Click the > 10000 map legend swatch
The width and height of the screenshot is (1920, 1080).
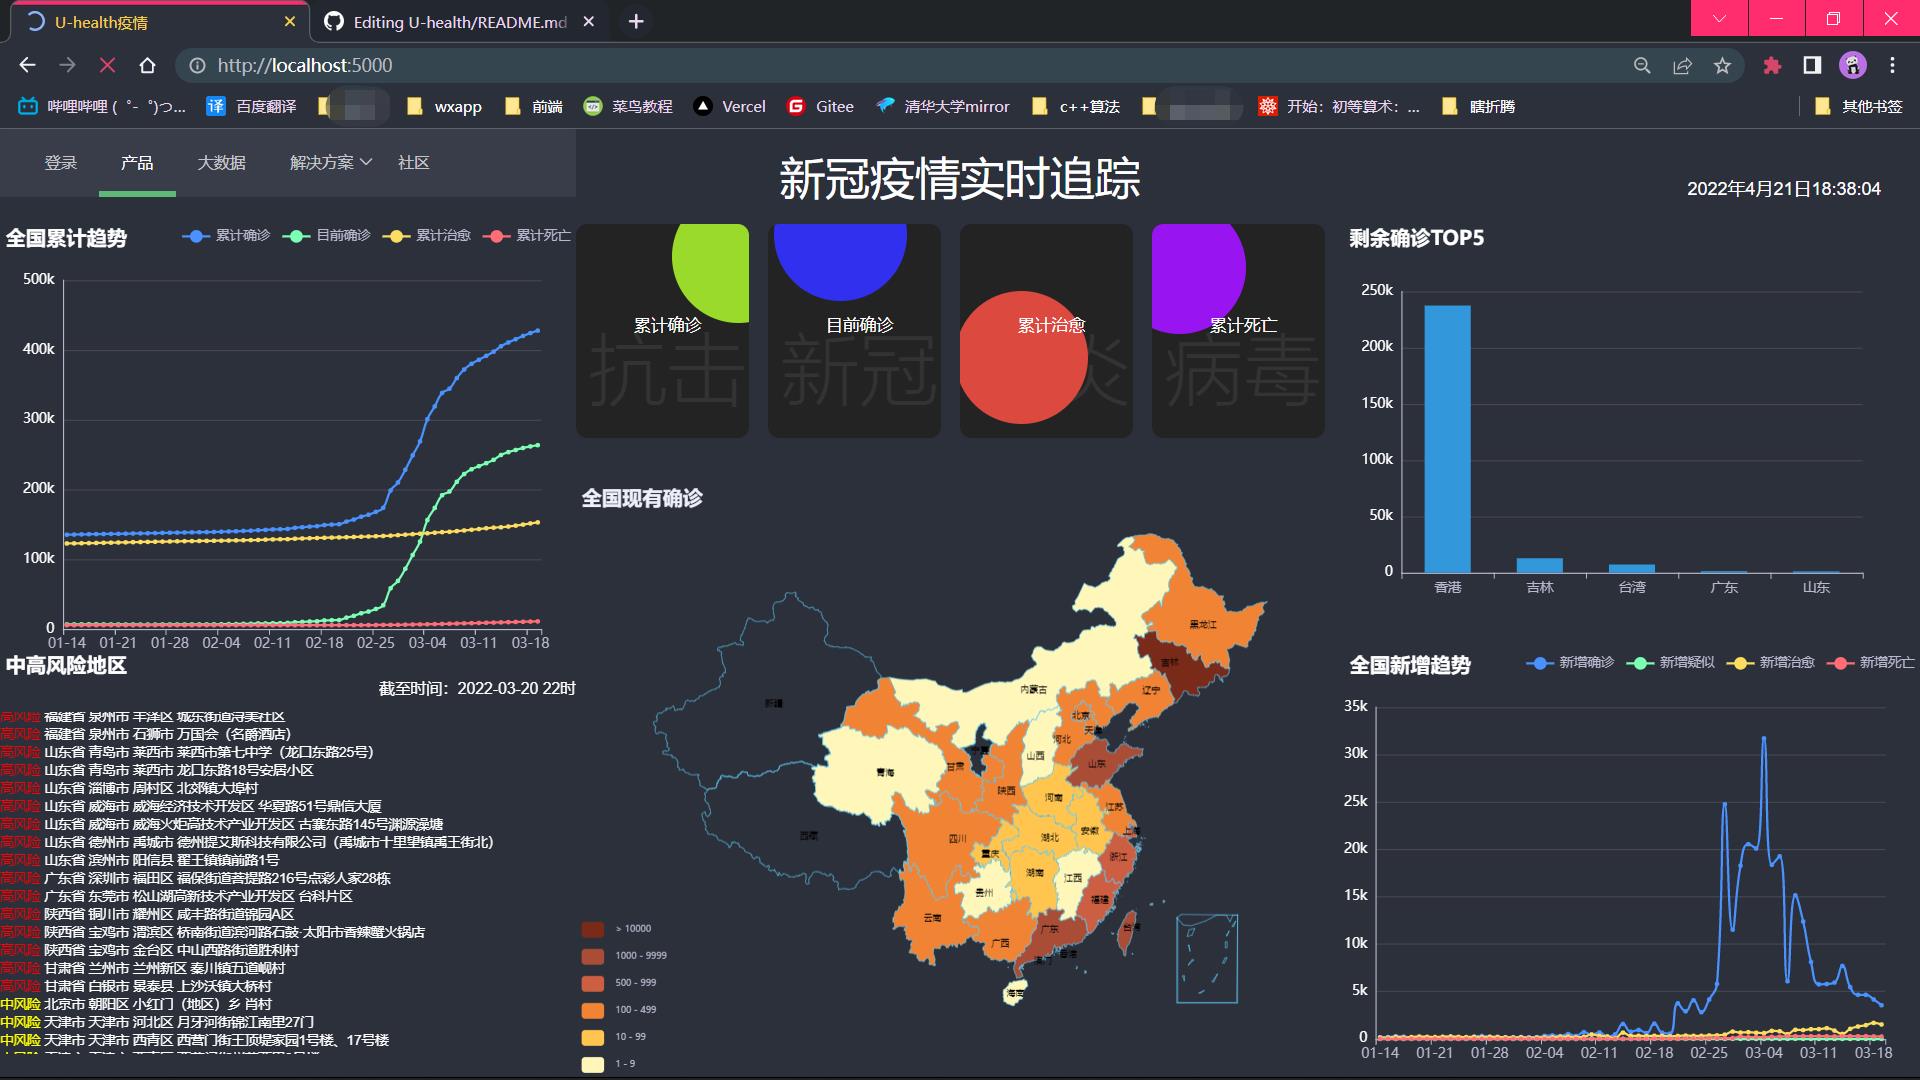click(x=594, y=928)
